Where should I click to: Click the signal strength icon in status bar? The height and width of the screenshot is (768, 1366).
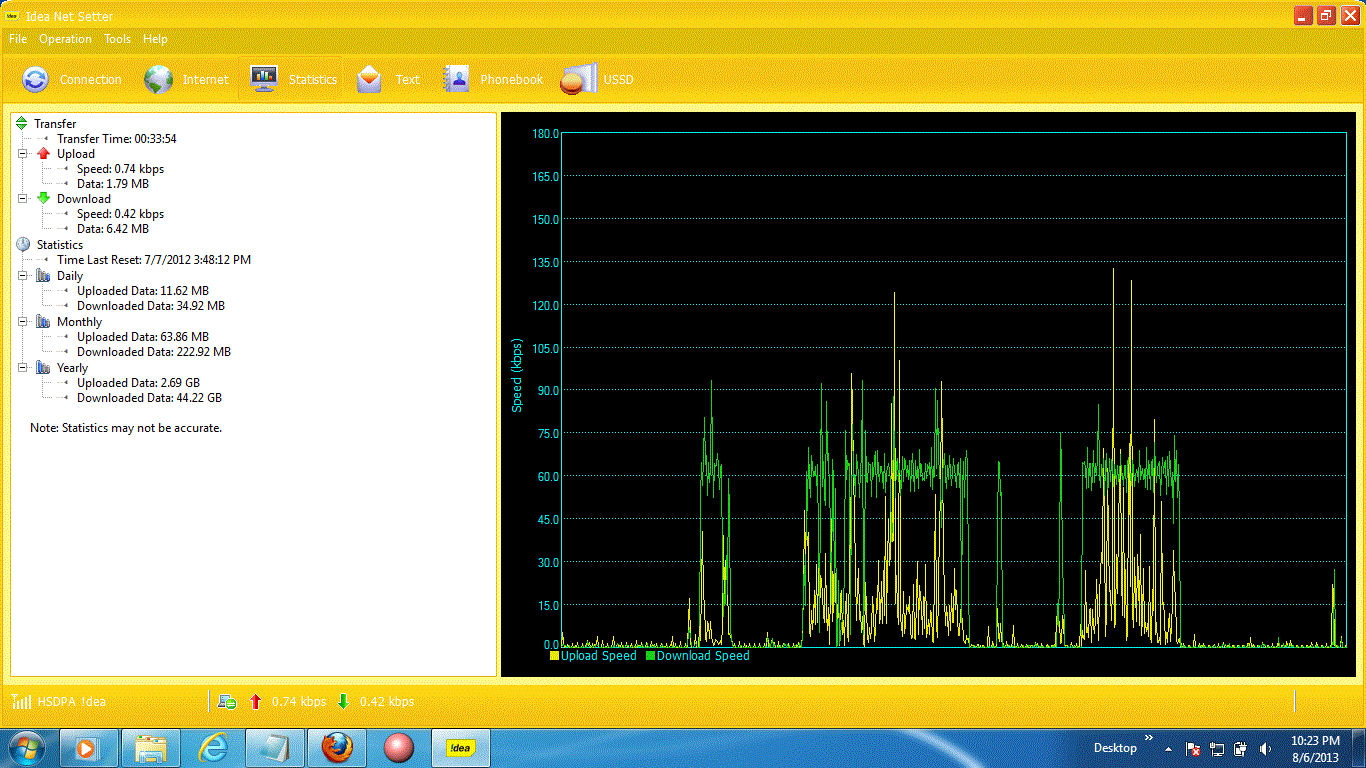coord(21,701)
